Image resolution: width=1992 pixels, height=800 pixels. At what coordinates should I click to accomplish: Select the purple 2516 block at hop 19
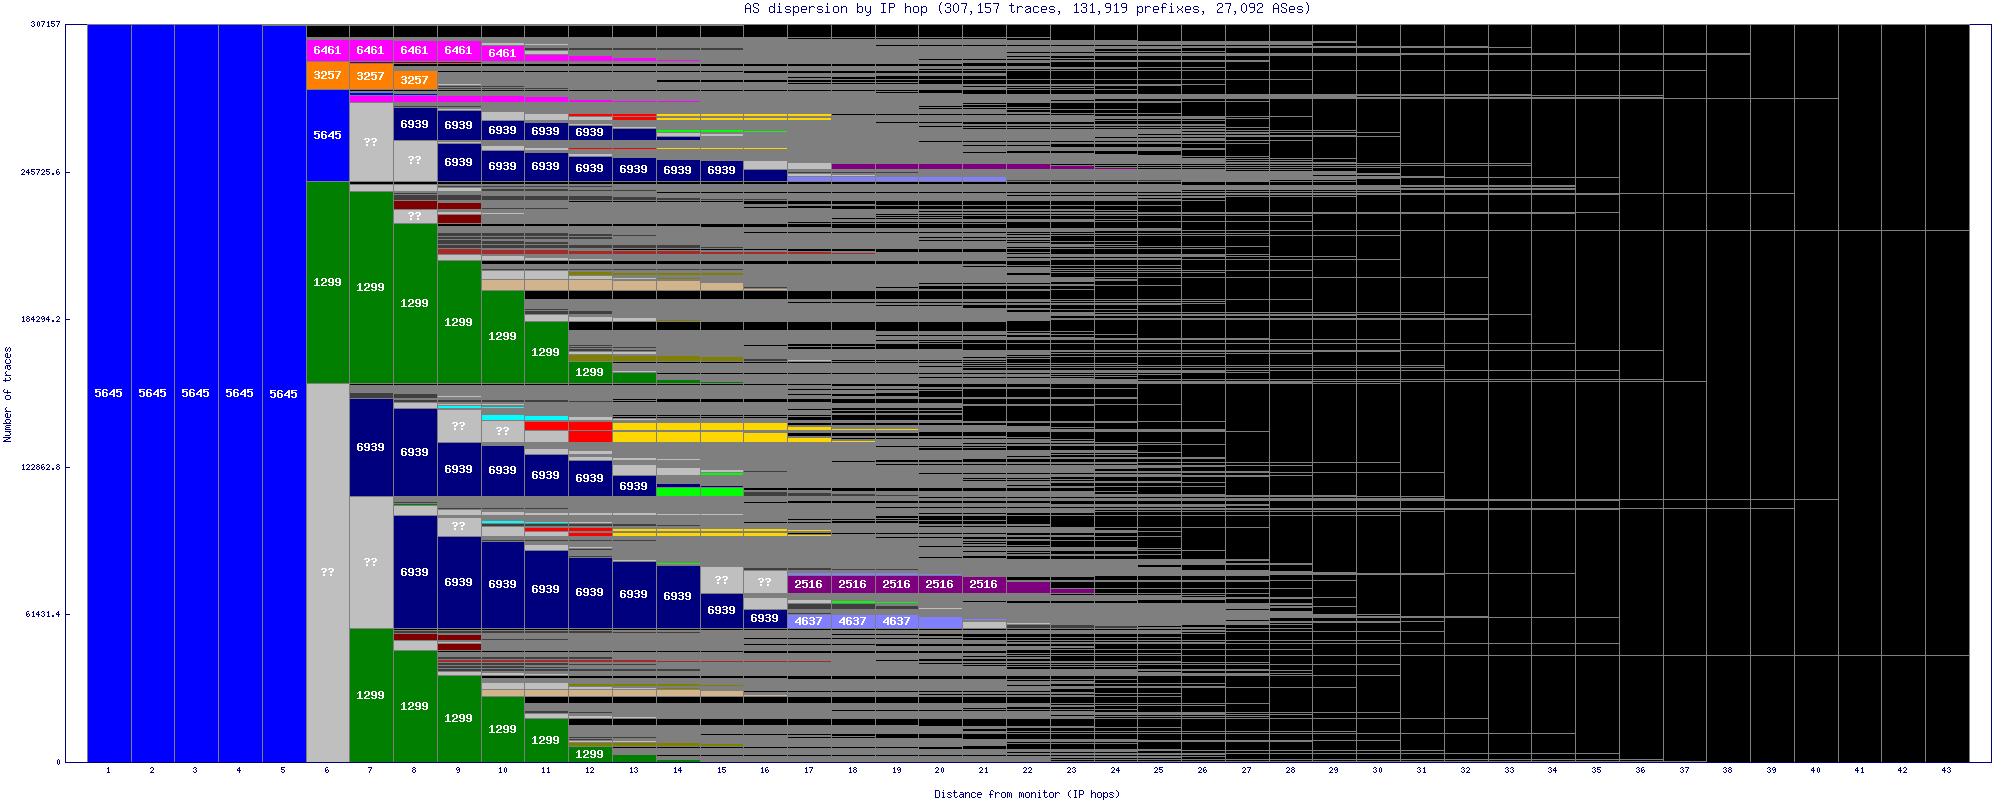(x=897, y=584)
